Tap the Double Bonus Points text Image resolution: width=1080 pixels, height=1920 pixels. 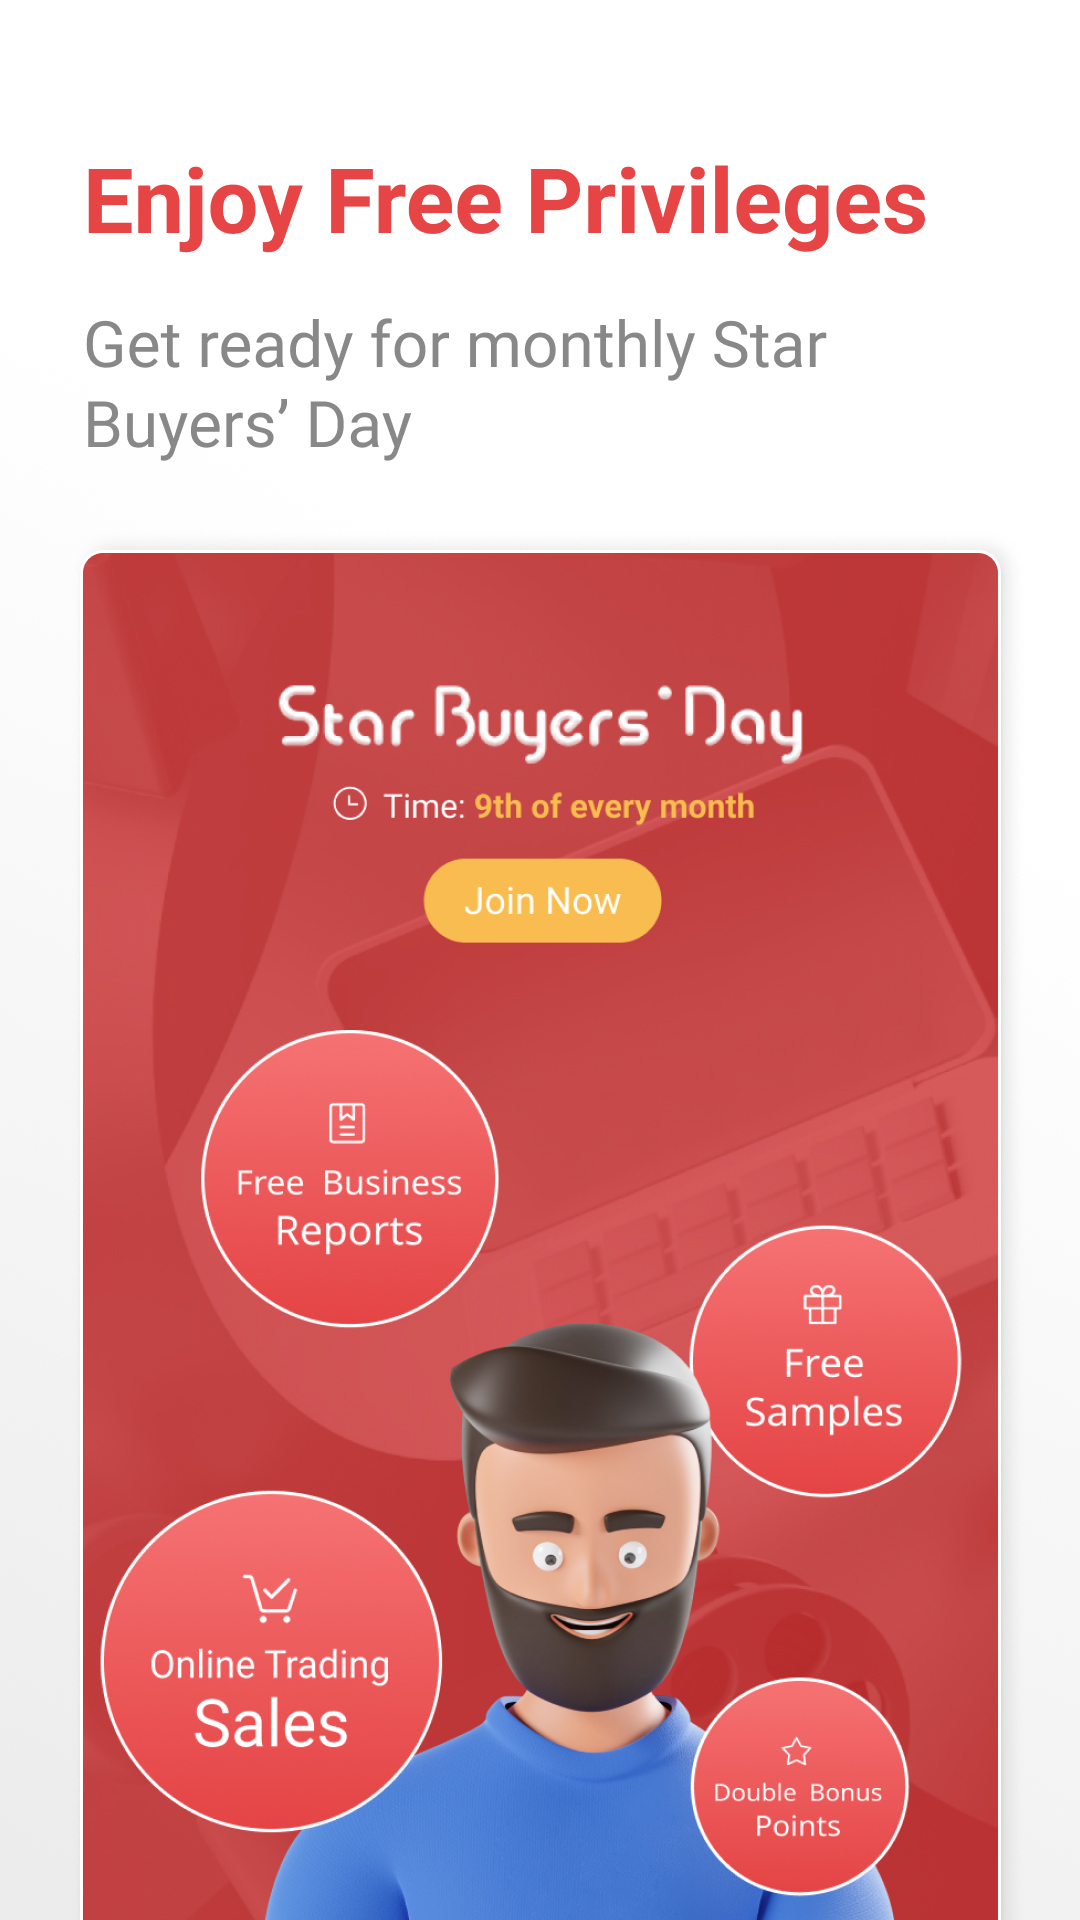tap(798, 1809)
